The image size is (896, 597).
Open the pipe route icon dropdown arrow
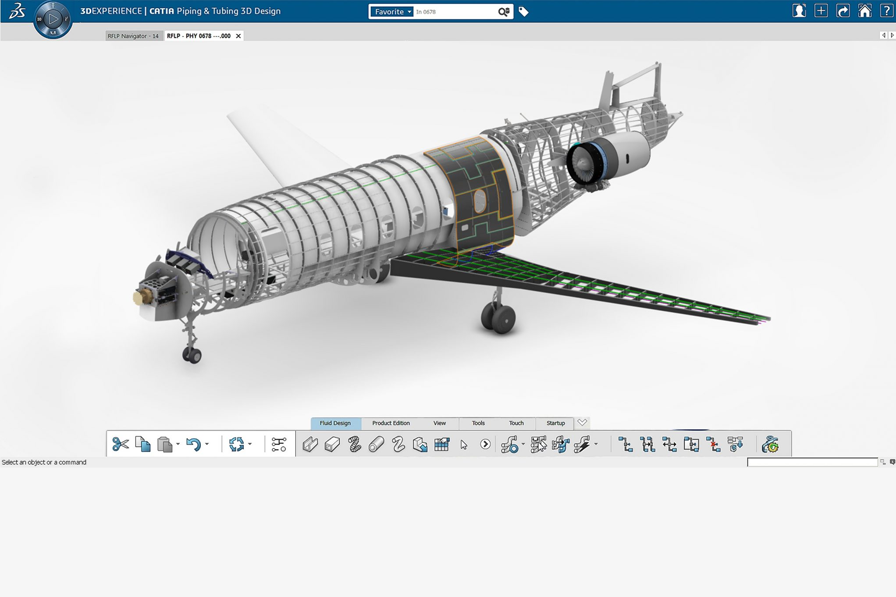coord(523,444)
